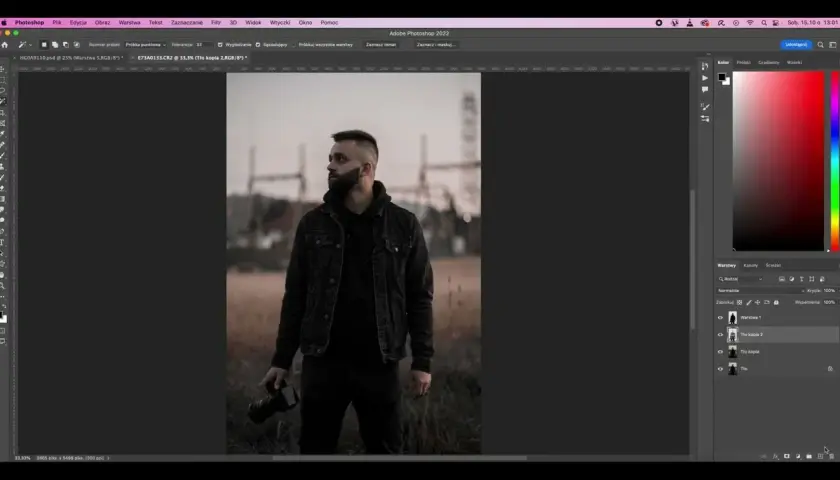Open the Magic Wand tool preset picker arrow
The height and width of the screenshot is (480, 840).
point(31,45)
